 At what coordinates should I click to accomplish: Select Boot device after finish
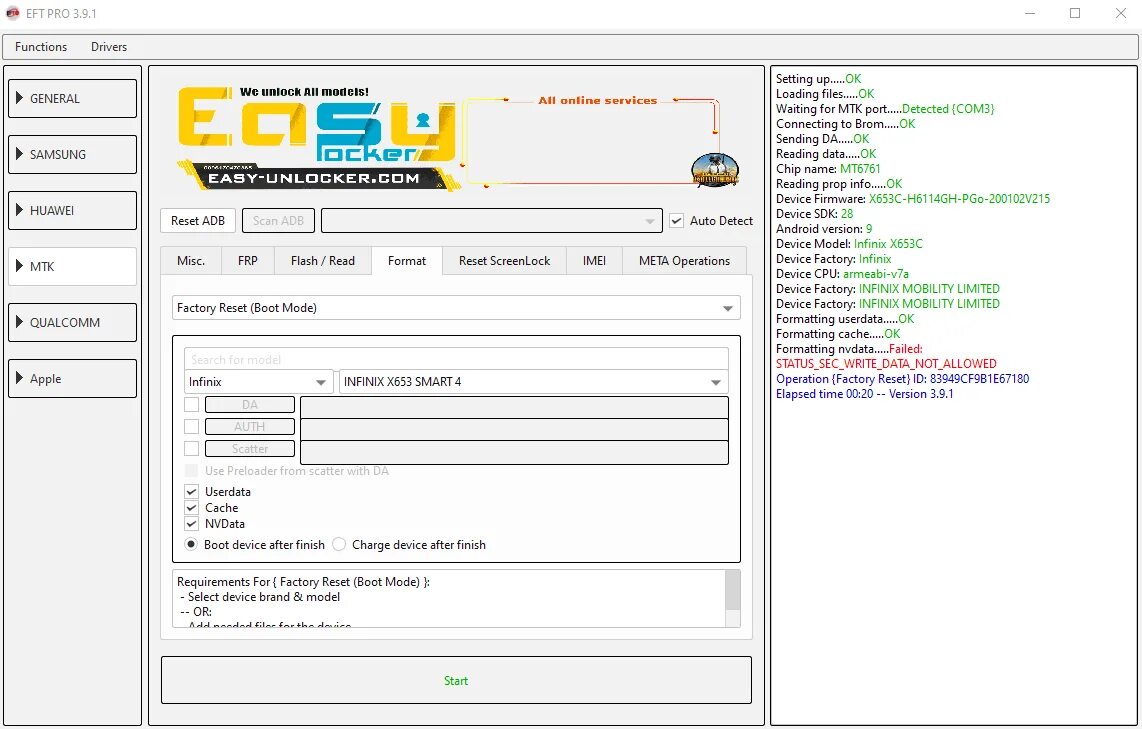pyautogui.click(x=191, y=544)
